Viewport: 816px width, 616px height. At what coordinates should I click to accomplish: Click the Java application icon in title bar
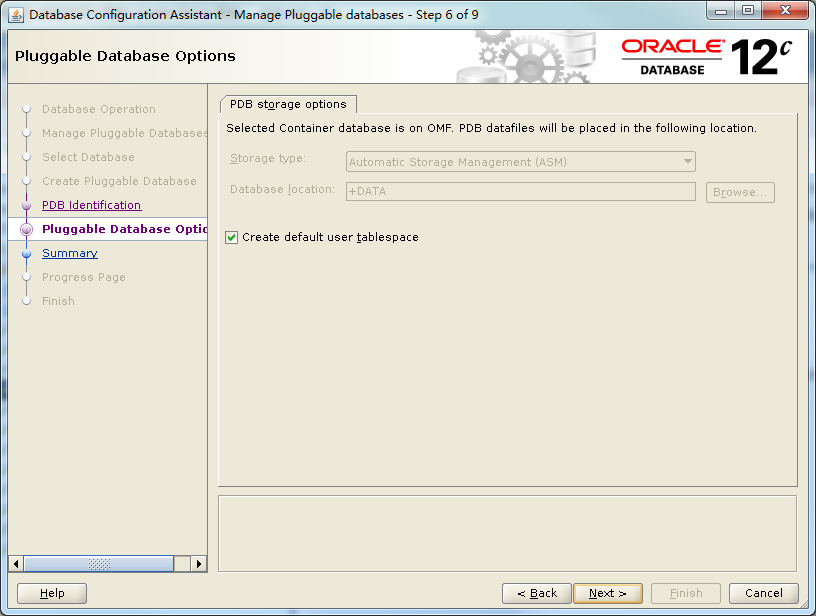coord(16,15)
